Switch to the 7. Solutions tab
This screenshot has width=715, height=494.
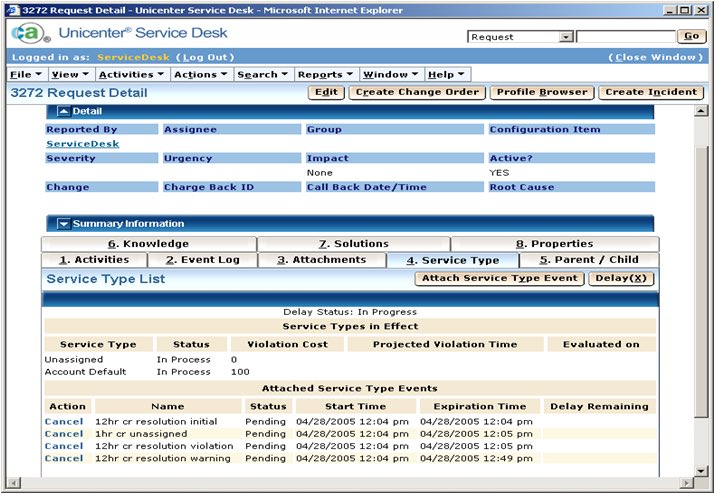(354, 244)
